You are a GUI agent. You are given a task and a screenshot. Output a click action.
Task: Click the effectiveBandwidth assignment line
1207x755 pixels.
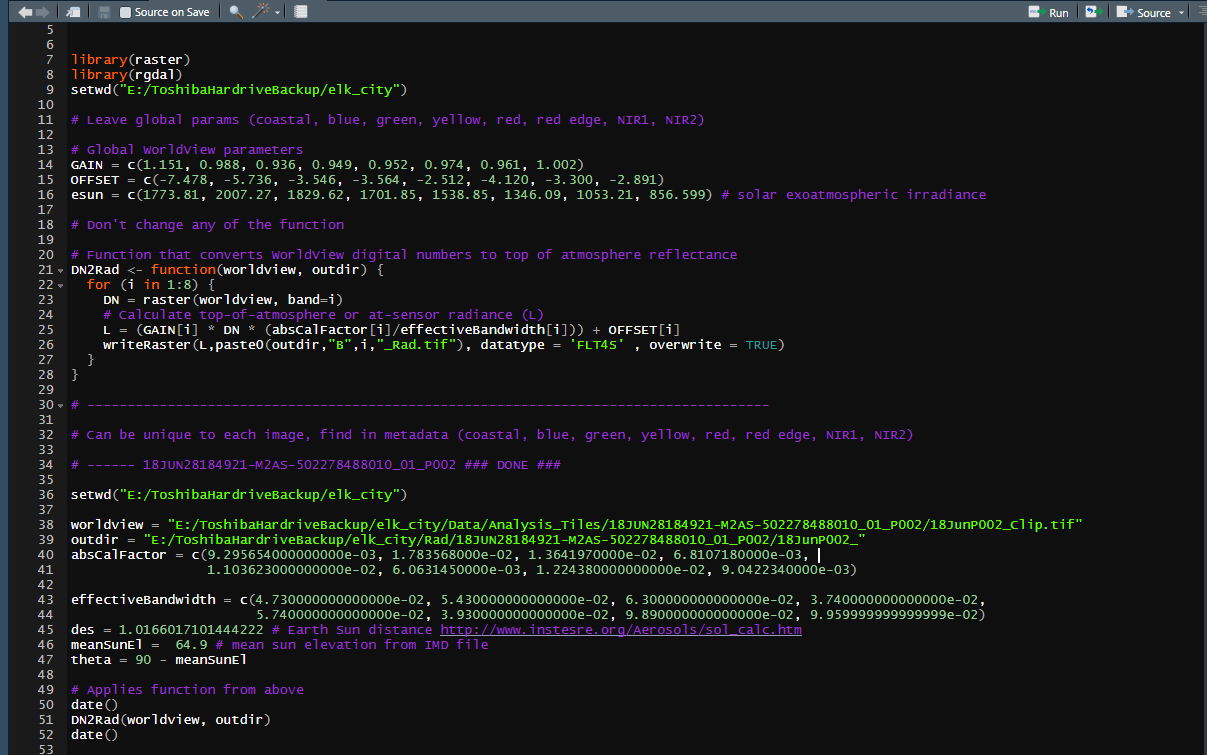[528, 600]
